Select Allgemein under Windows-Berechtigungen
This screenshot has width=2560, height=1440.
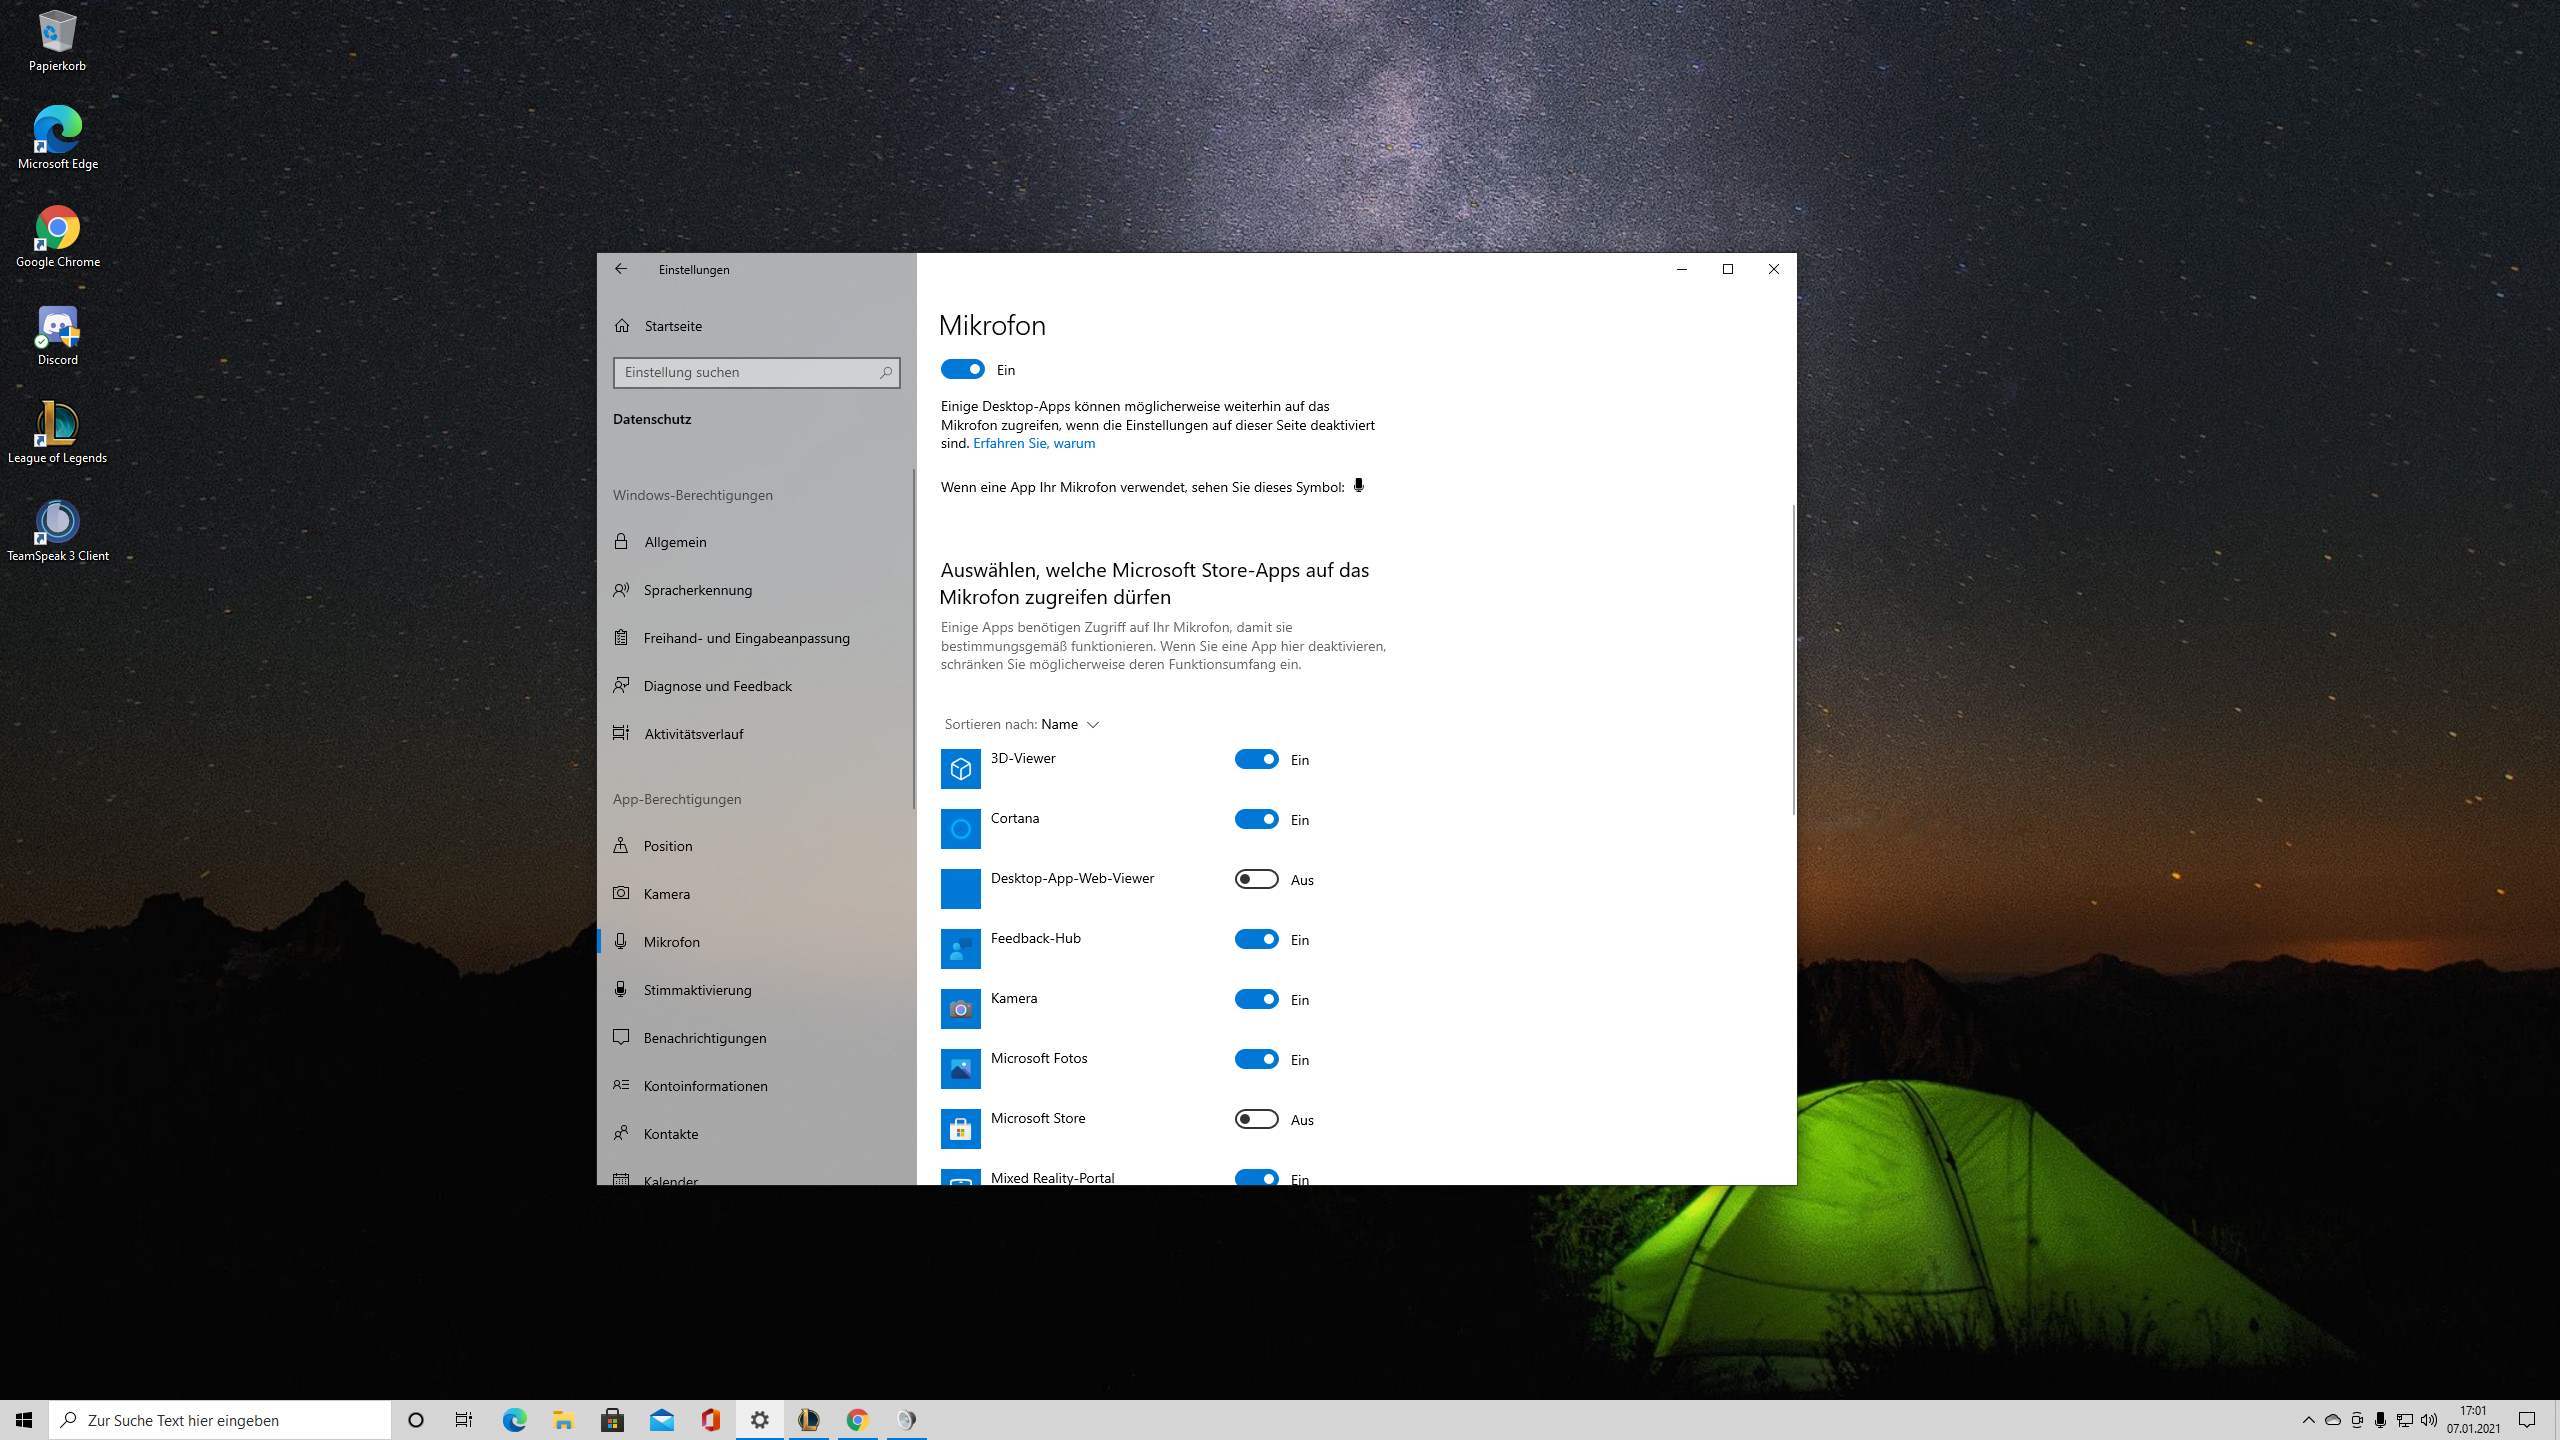[x=676, y=541]
